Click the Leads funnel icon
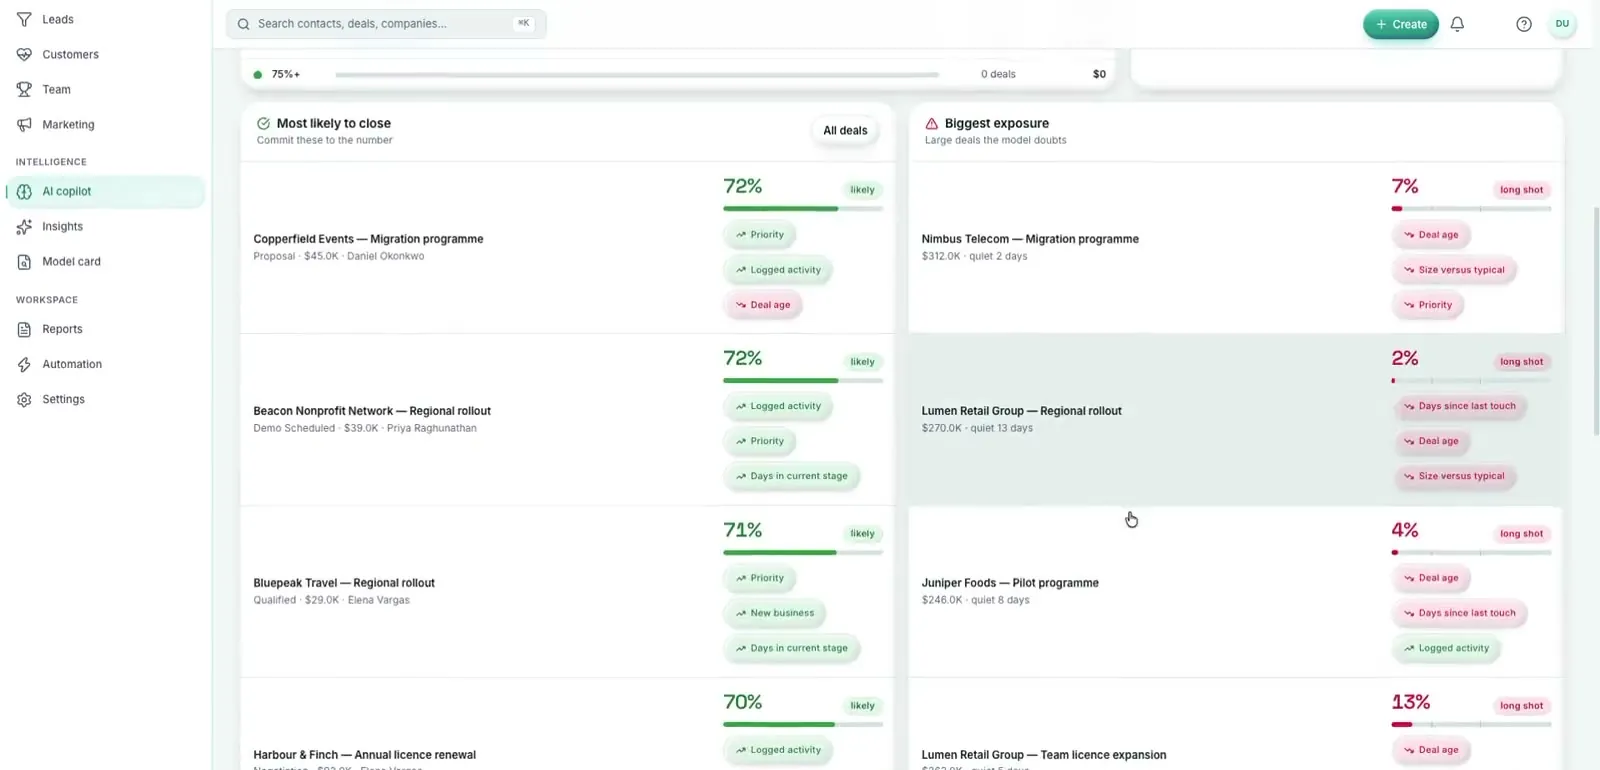This screenshot has width=1600, height=770. pyautogui.click(x=24, y=19)
